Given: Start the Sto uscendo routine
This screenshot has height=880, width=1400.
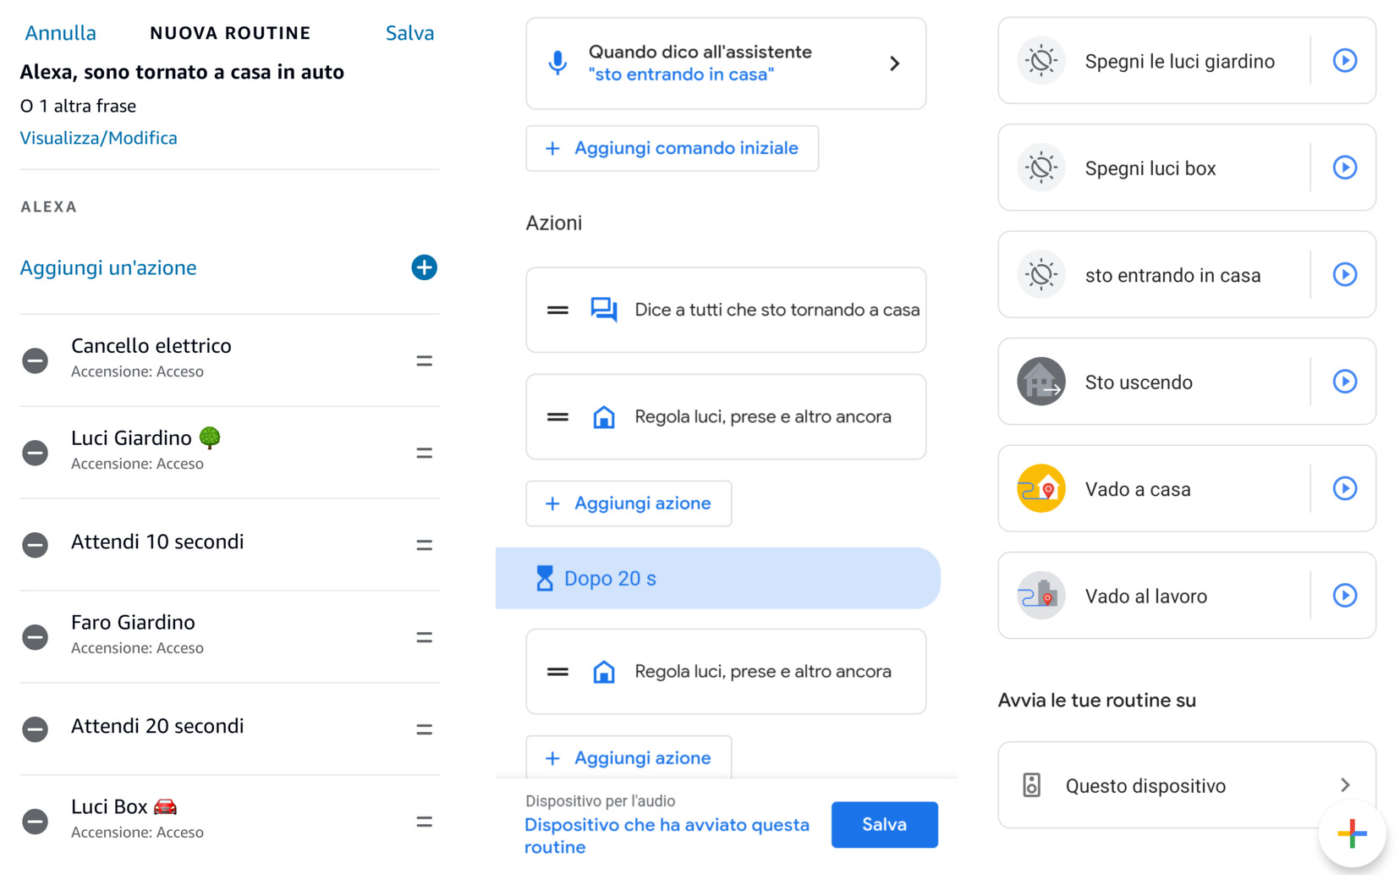Looking at the screenshot, I should pos(1345,382).
